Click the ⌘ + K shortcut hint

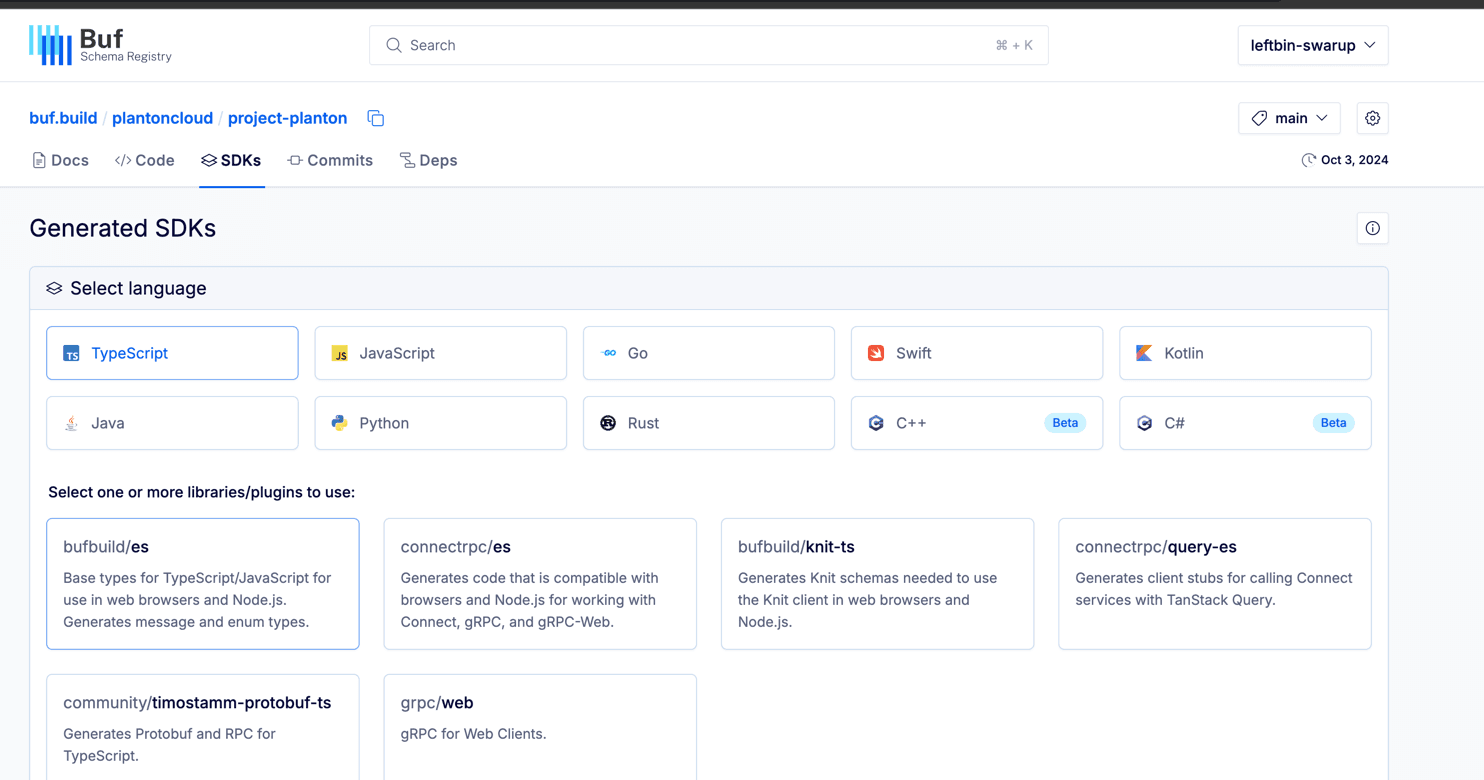pos(1014,45)
